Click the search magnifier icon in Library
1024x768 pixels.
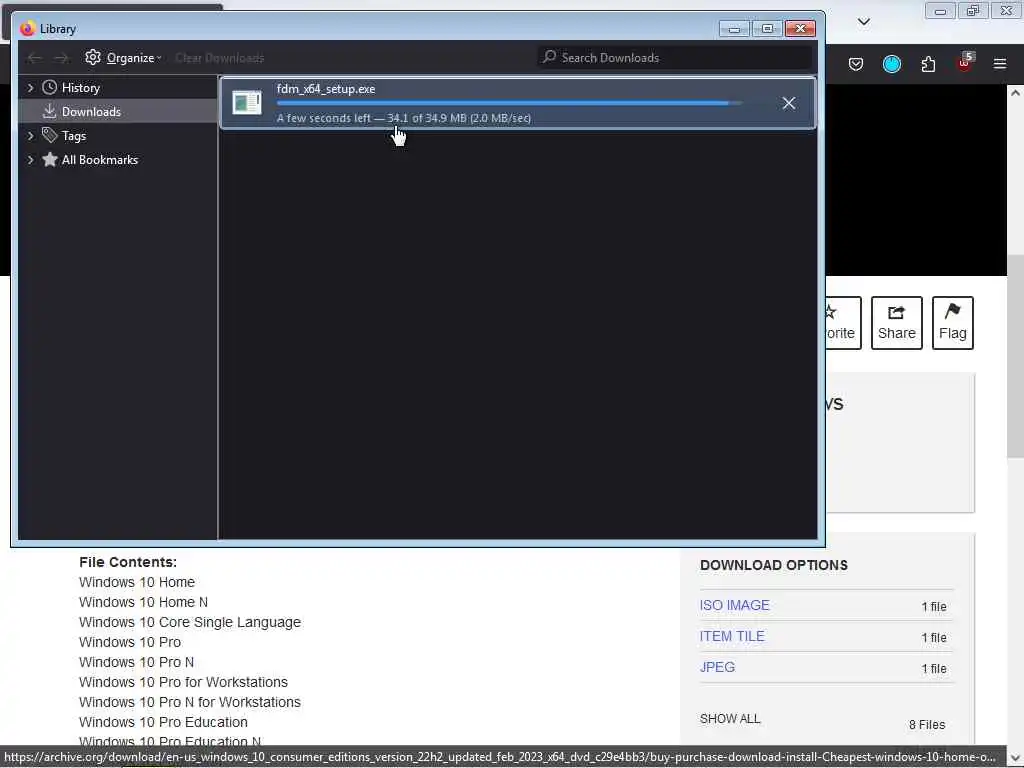click(550, 57)
